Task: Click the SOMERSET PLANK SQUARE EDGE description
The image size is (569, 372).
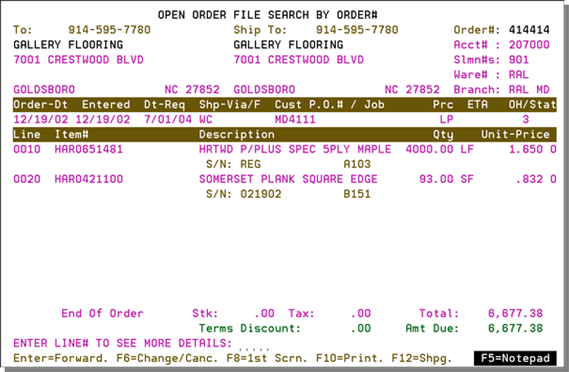Action: point(288,179)
